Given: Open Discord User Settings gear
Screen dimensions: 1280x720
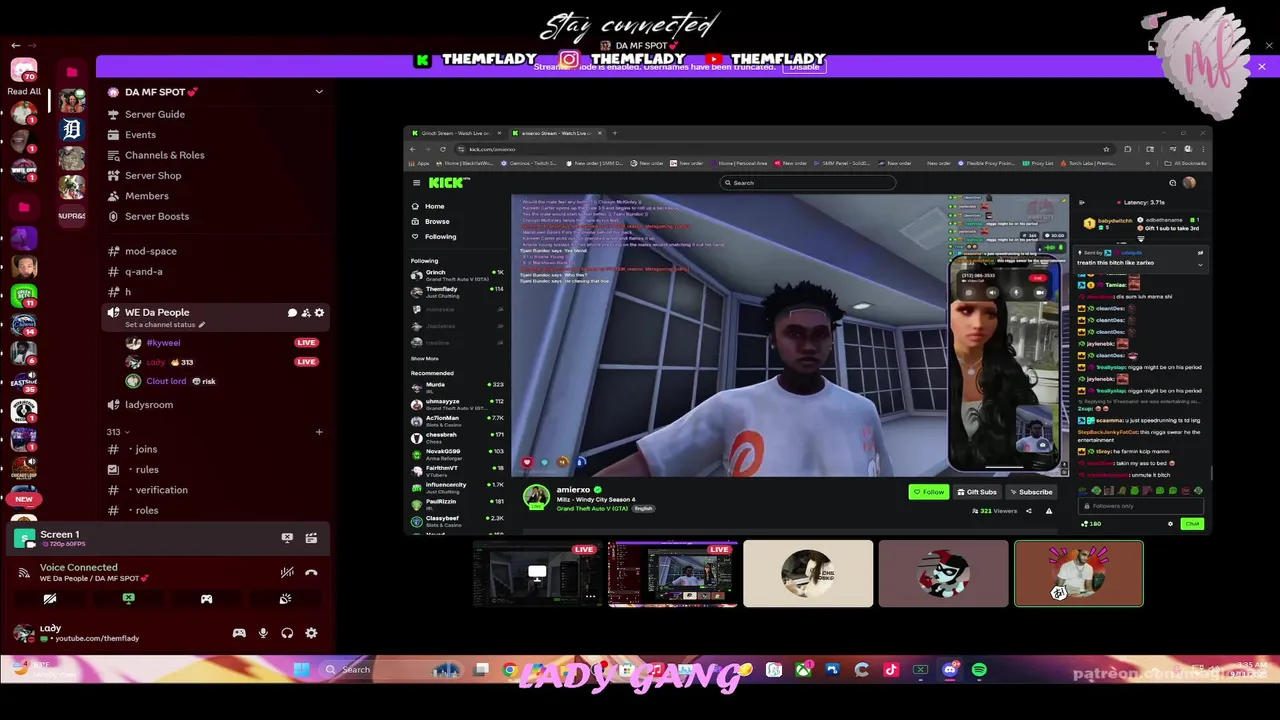Looking at the screenshot, I should tap(311, 633).
